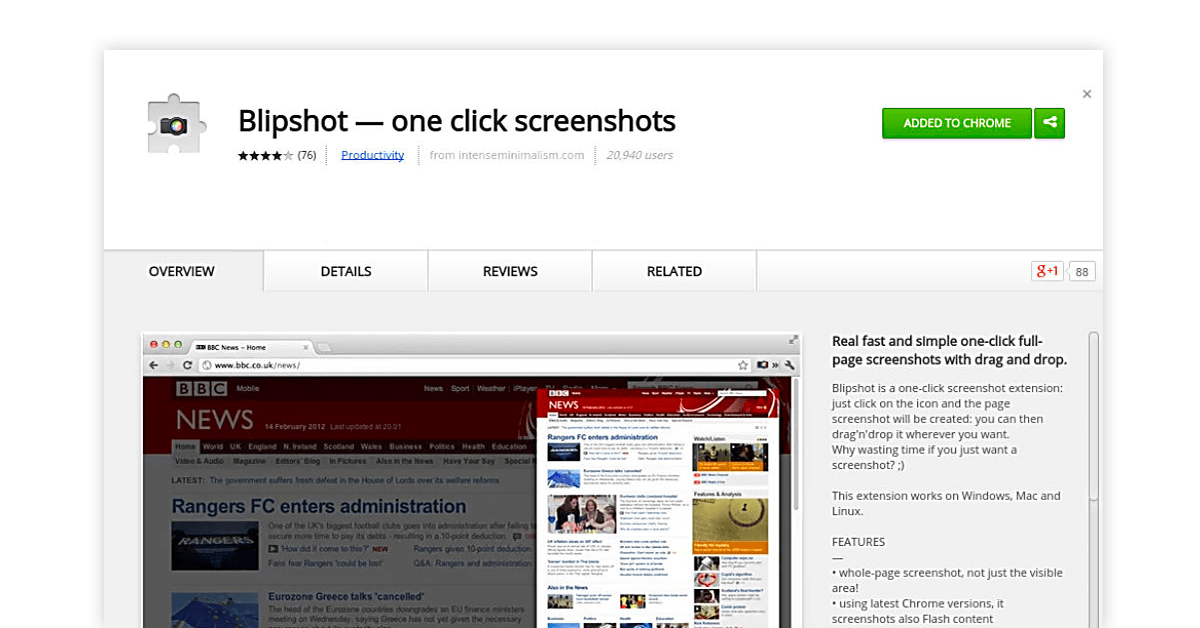Click the star rating for Blipshot

(265, 155)
